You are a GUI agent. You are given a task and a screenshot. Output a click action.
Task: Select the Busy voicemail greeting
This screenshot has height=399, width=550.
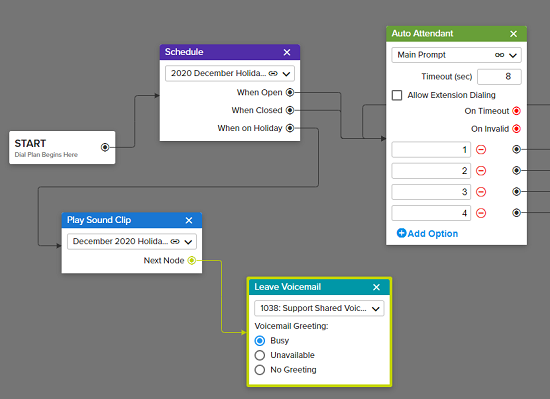pos(260,340)
